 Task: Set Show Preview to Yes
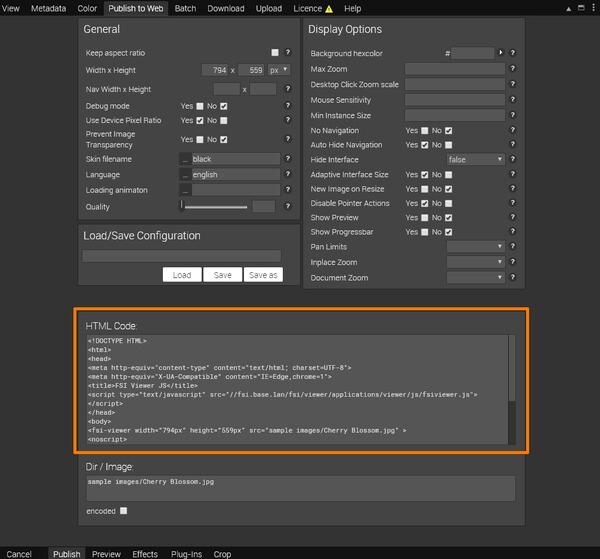pyautogui.click(x=424, y=218)
